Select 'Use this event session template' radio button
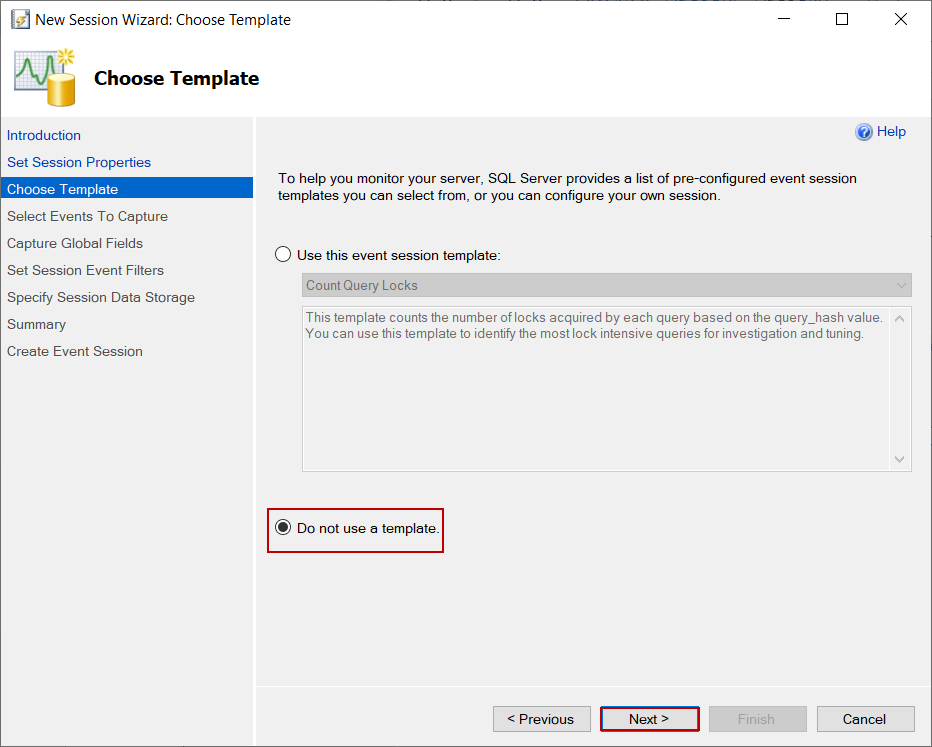This screenshot has width=932, height=747. [x=283, y=255]
